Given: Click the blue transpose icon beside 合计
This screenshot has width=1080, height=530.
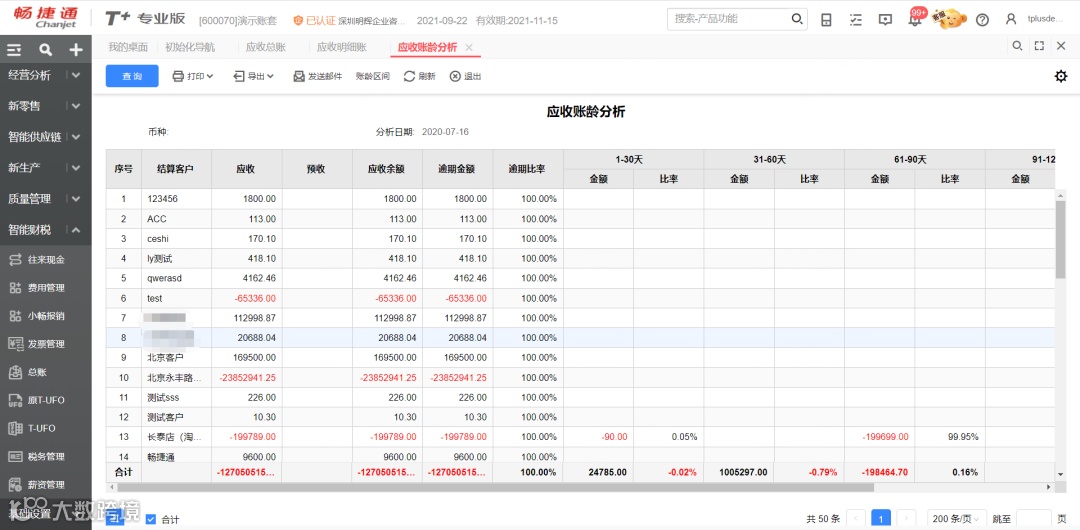Looking at the screenshot, I should coord(116,518).
